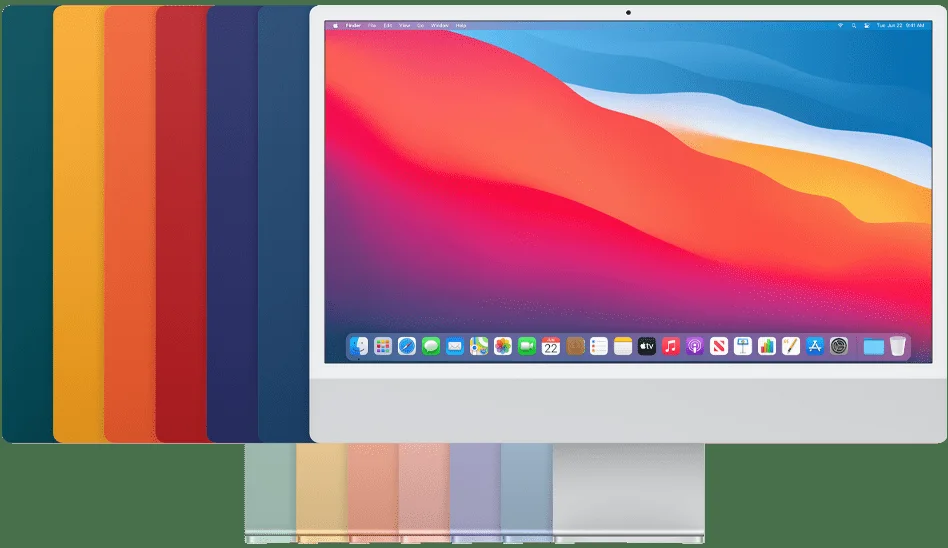
Task: Open the Trash in the Dock
Action: click(898, 346)
